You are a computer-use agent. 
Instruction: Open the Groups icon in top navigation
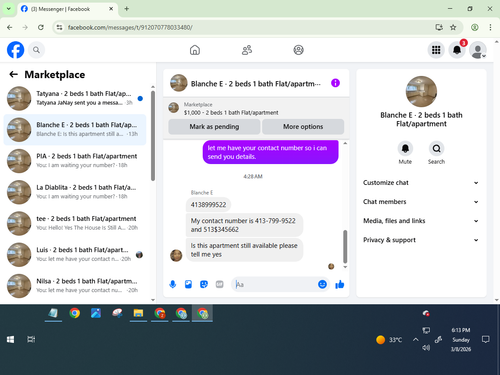298,50
